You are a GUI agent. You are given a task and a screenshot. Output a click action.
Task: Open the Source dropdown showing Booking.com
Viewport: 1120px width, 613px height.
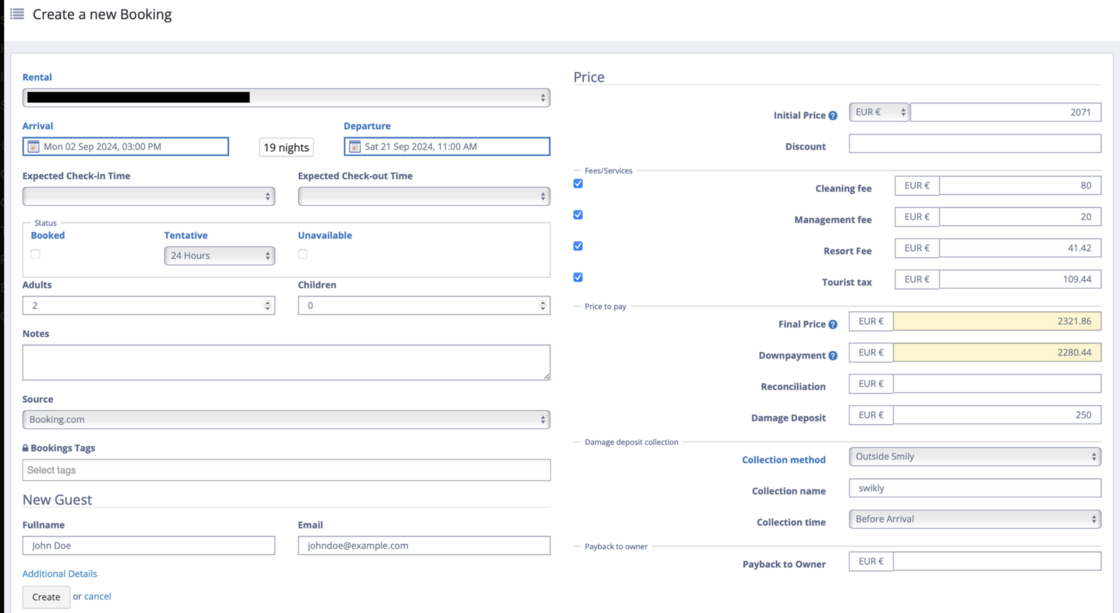click(x=286, y=420)
